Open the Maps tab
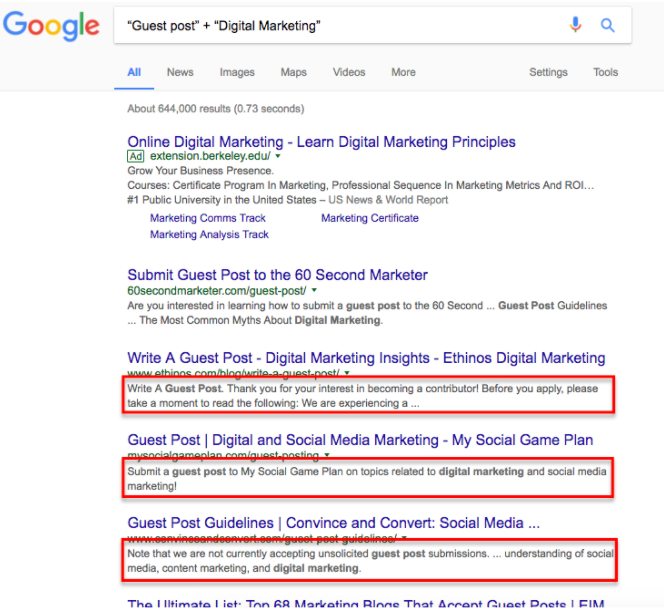This screenshot has width=668, height=616. [294, 72]
